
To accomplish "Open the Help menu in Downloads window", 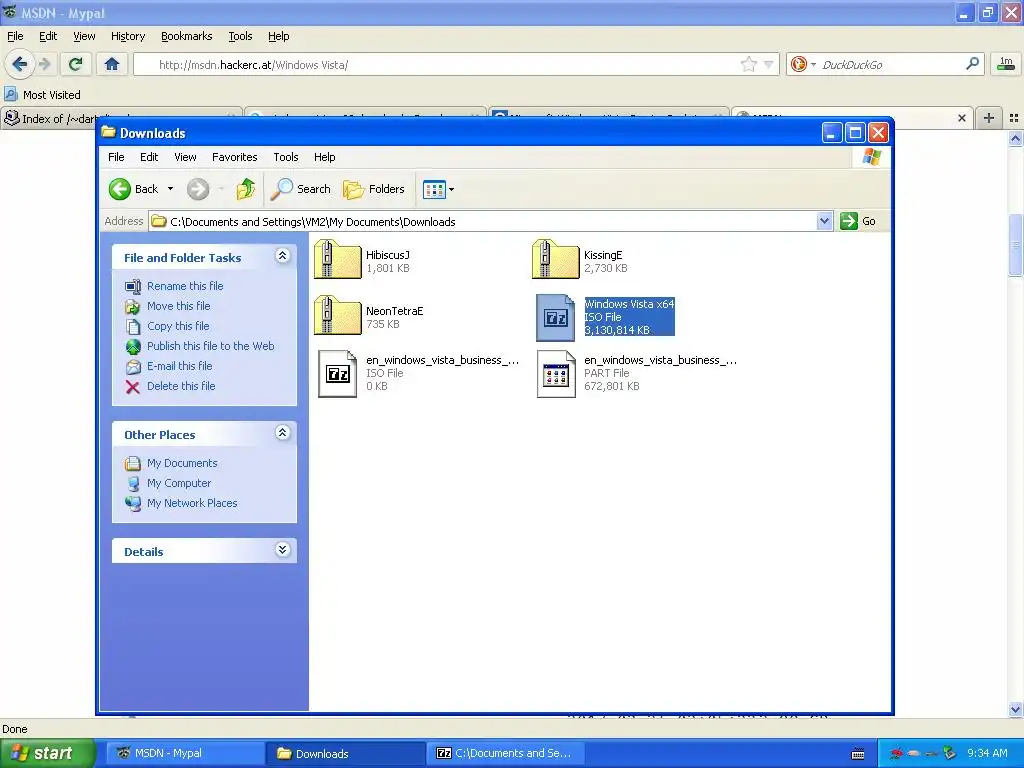I will click(325, 157).
